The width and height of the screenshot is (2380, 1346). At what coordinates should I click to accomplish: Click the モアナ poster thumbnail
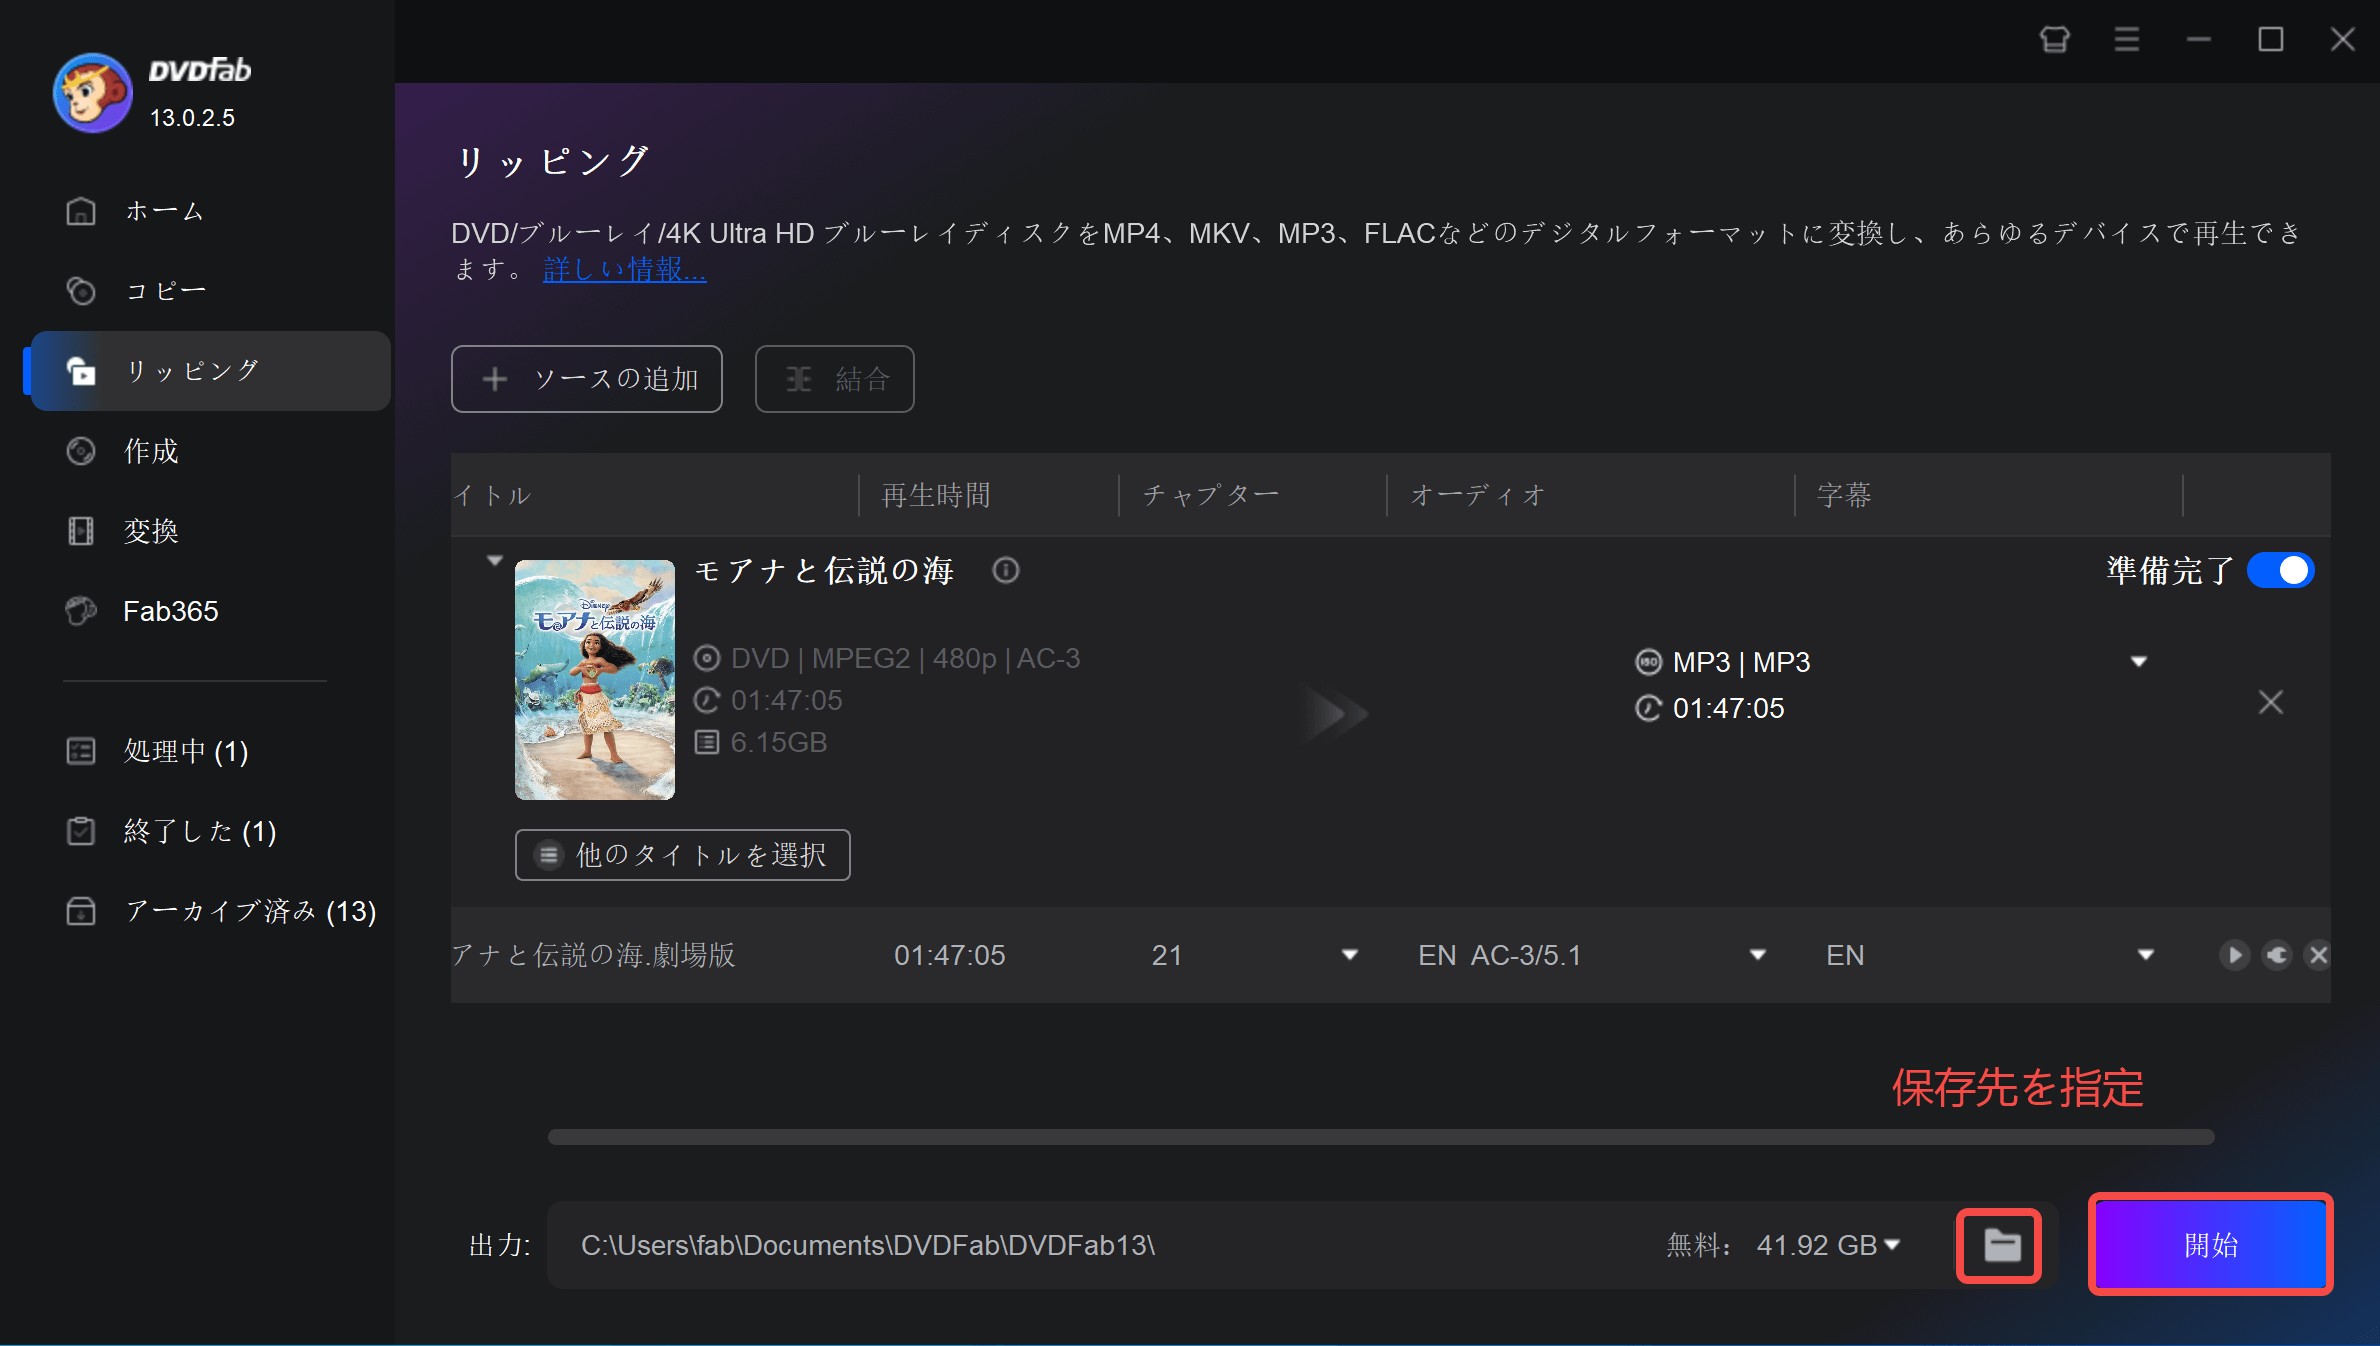point(595,680)
